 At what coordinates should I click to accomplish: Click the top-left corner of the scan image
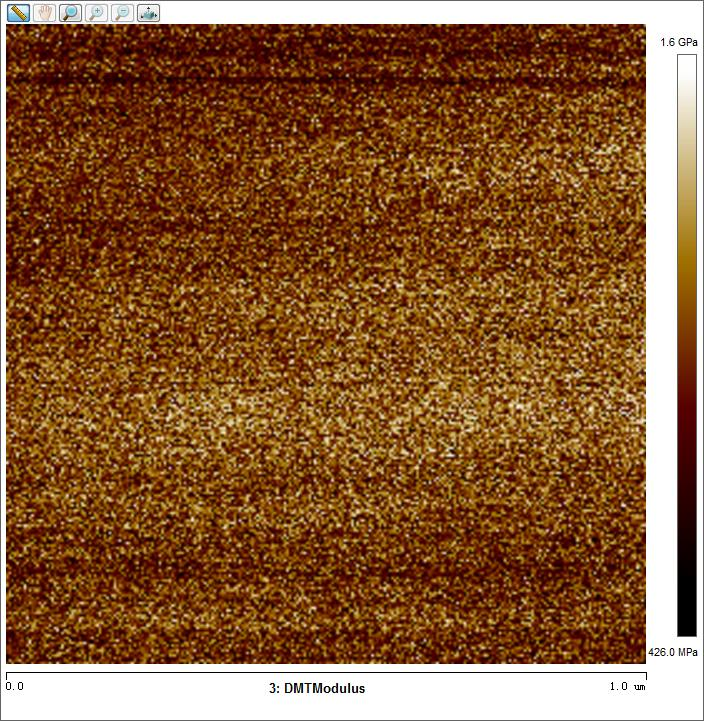tap(9, 27)
